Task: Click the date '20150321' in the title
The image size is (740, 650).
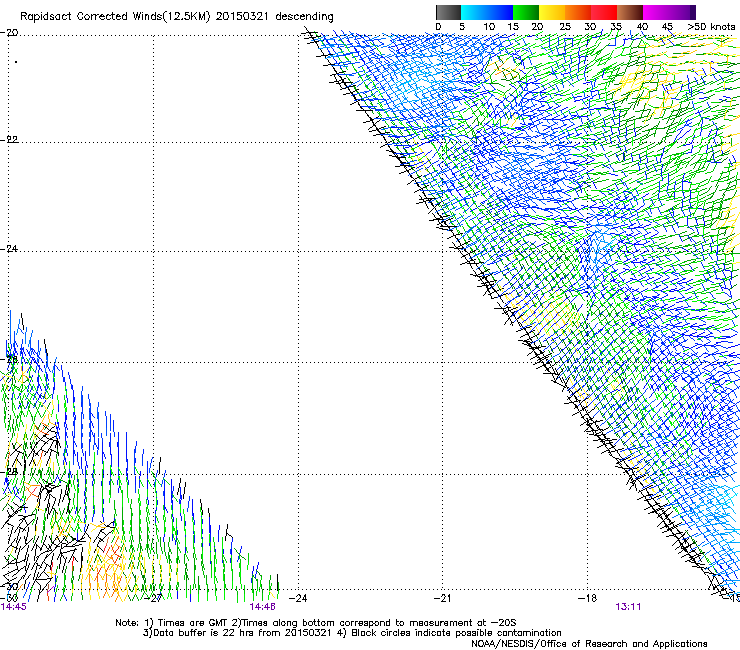Action: click(242, 17)
